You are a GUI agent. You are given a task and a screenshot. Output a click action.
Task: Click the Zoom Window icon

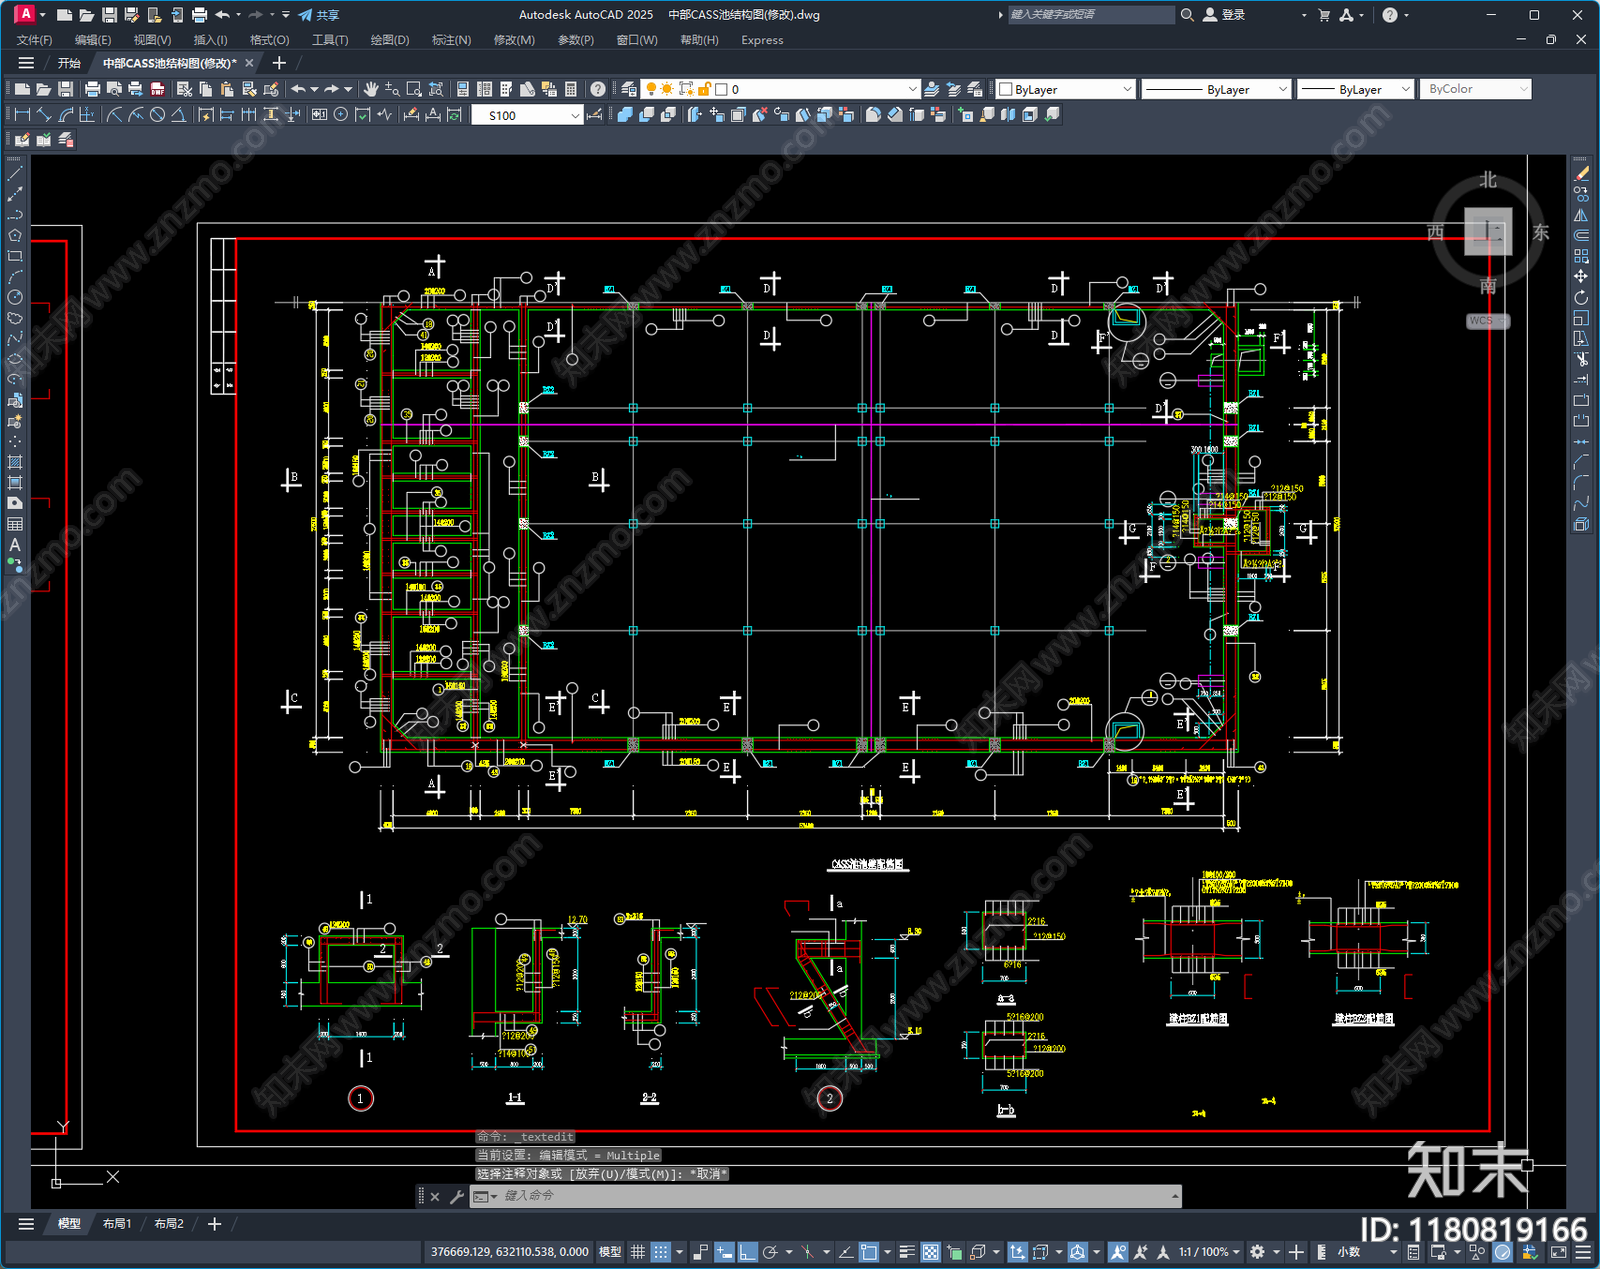[414, 89]
